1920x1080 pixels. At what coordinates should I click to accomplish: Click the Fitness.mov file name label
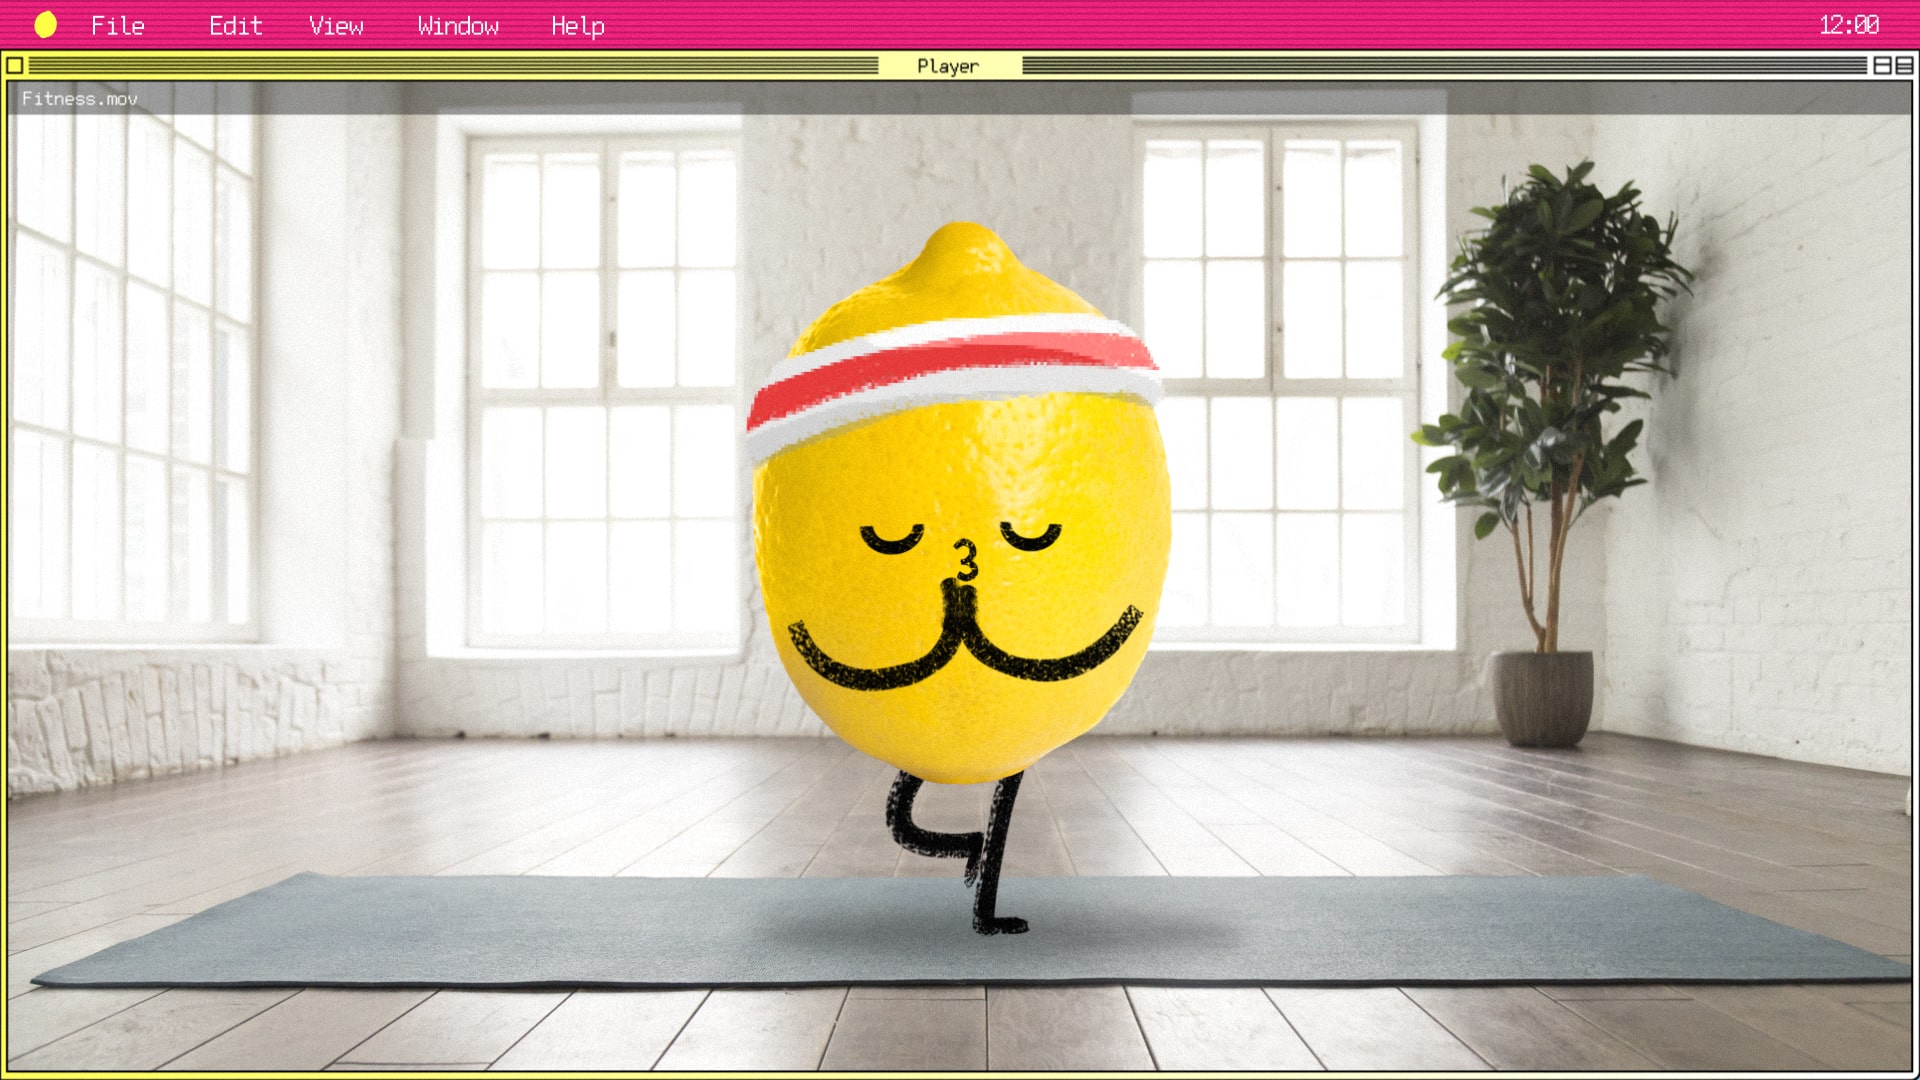(80, 99)
